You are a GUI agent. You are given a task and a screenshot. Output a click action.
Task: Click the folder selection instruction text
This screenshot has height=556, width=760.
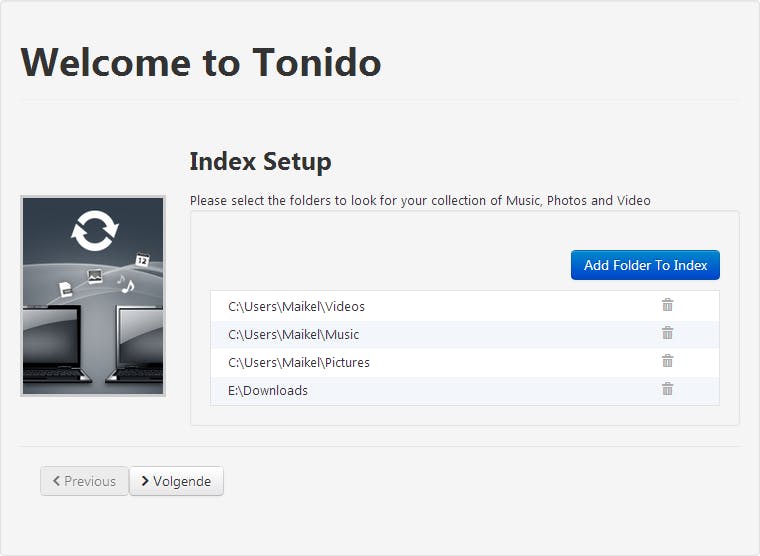coord(420,200)
